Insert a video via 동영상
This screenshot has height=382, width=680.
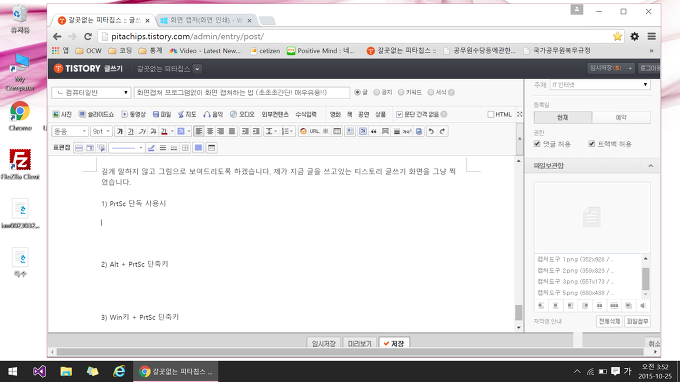[x=133, y=114]
